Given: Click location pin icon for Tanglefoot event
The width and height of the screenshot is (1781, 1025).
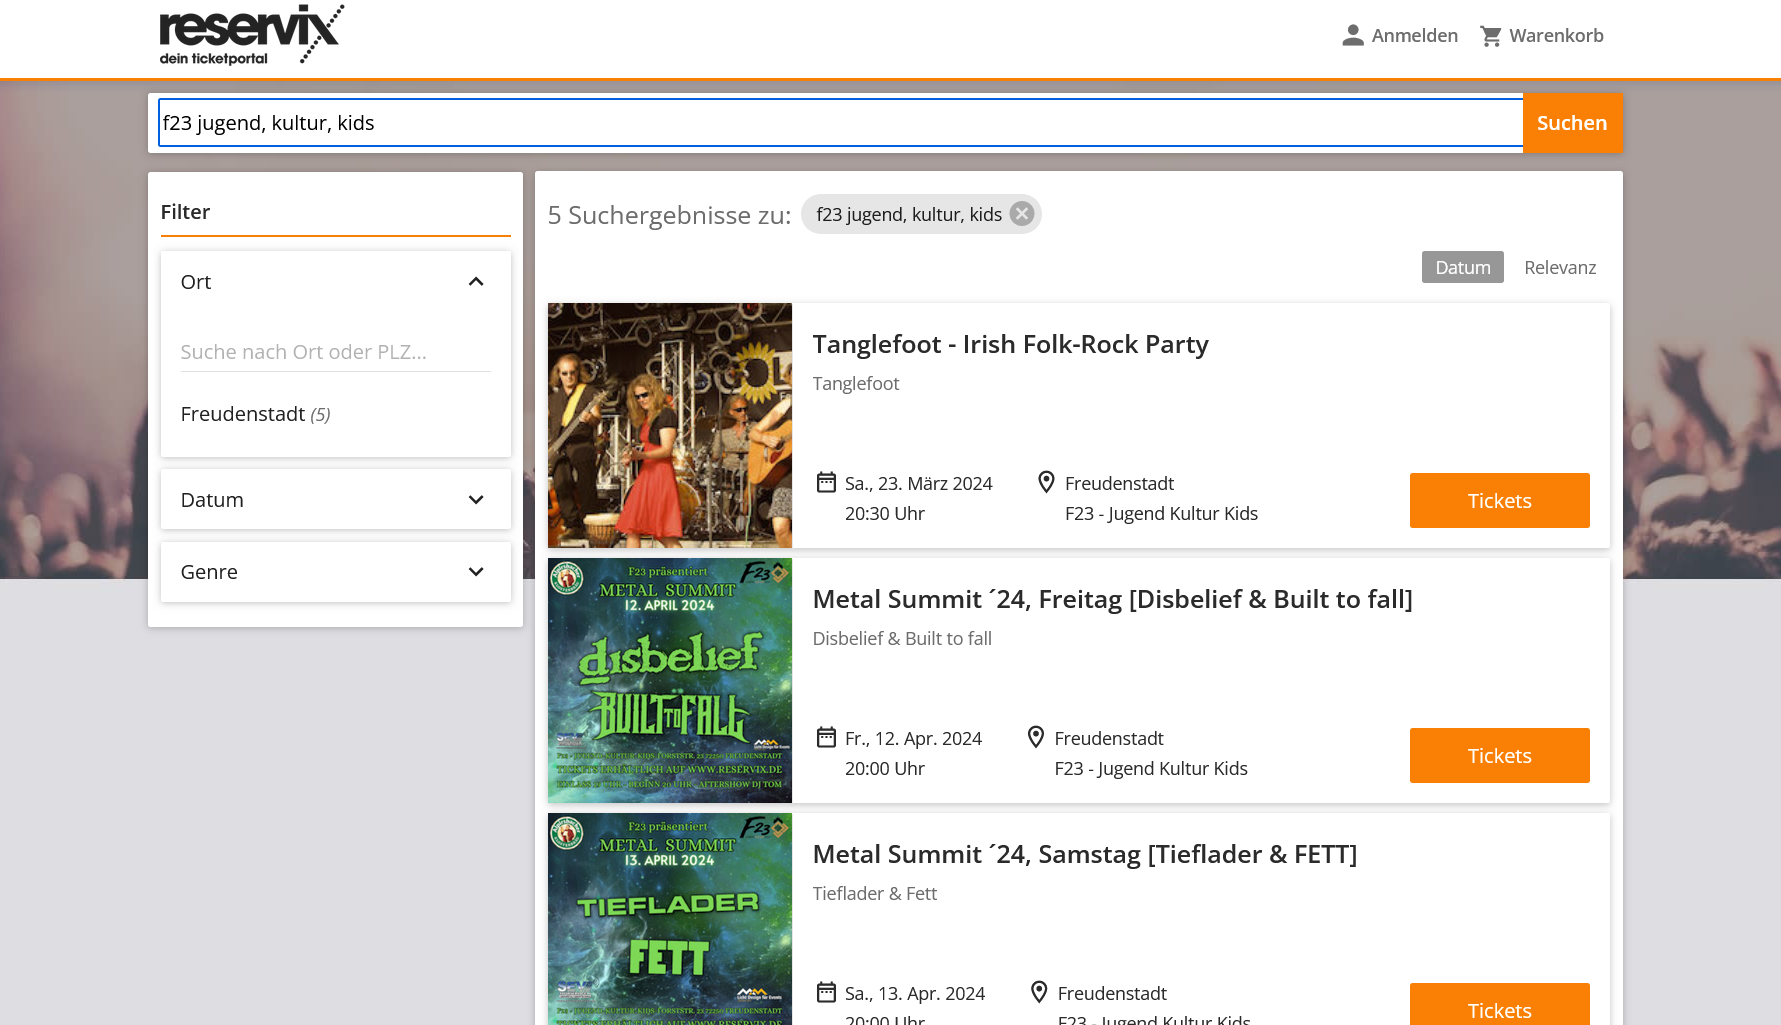Looking at the screenshot, I should (x=1046, y=483).
